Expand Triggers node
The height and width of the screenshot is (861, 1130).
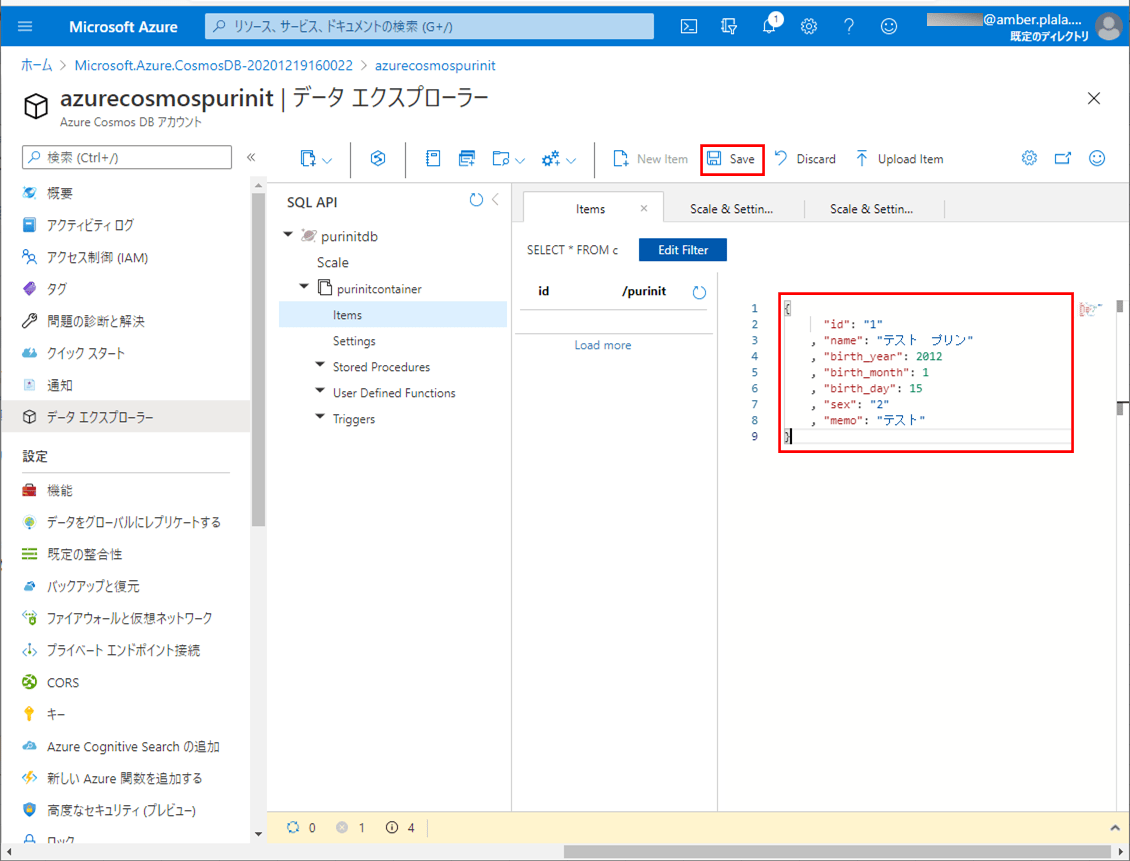[320, 417]
